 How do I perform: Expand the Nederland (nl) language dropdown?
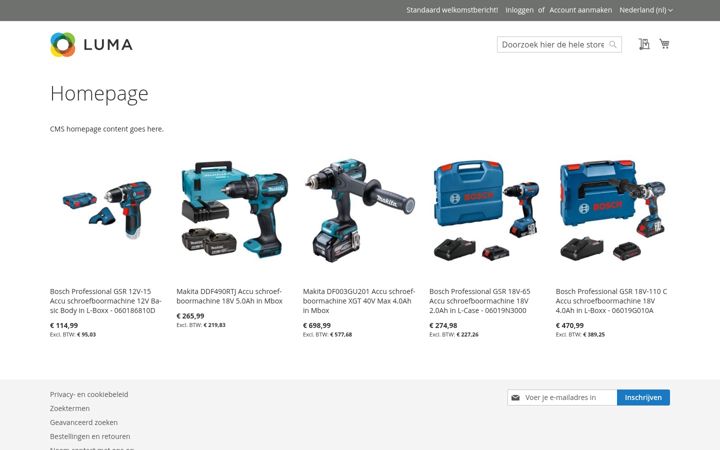point(646,10)
